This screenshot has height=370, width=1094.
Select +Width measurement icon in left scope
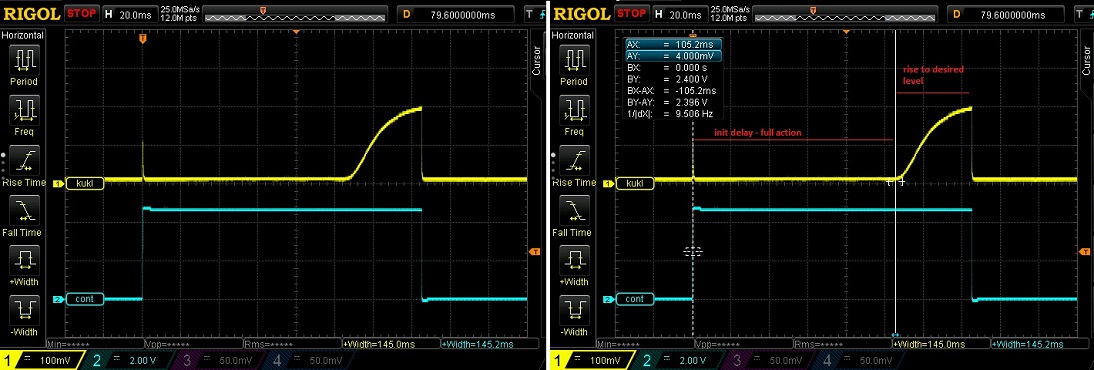click(x=24, y=260)
